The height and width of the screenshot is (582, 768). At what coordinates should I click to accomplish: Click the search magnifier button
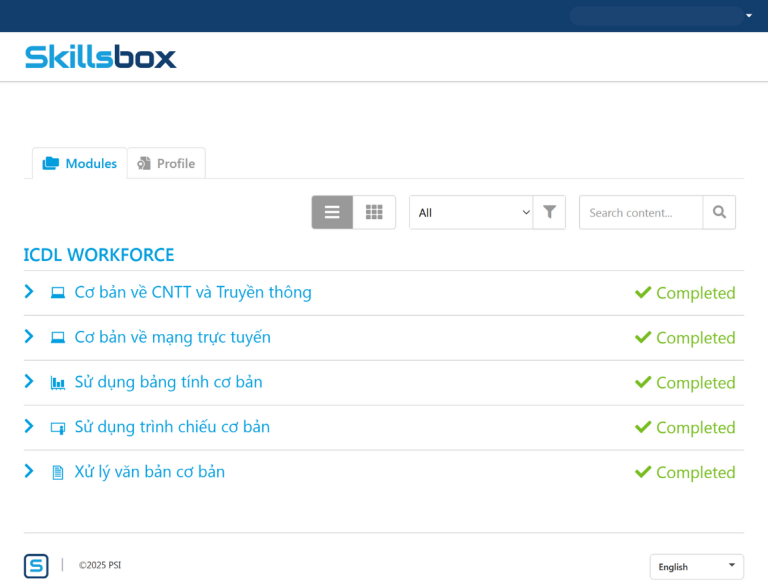pyautogui.click(x=719, y=212)
